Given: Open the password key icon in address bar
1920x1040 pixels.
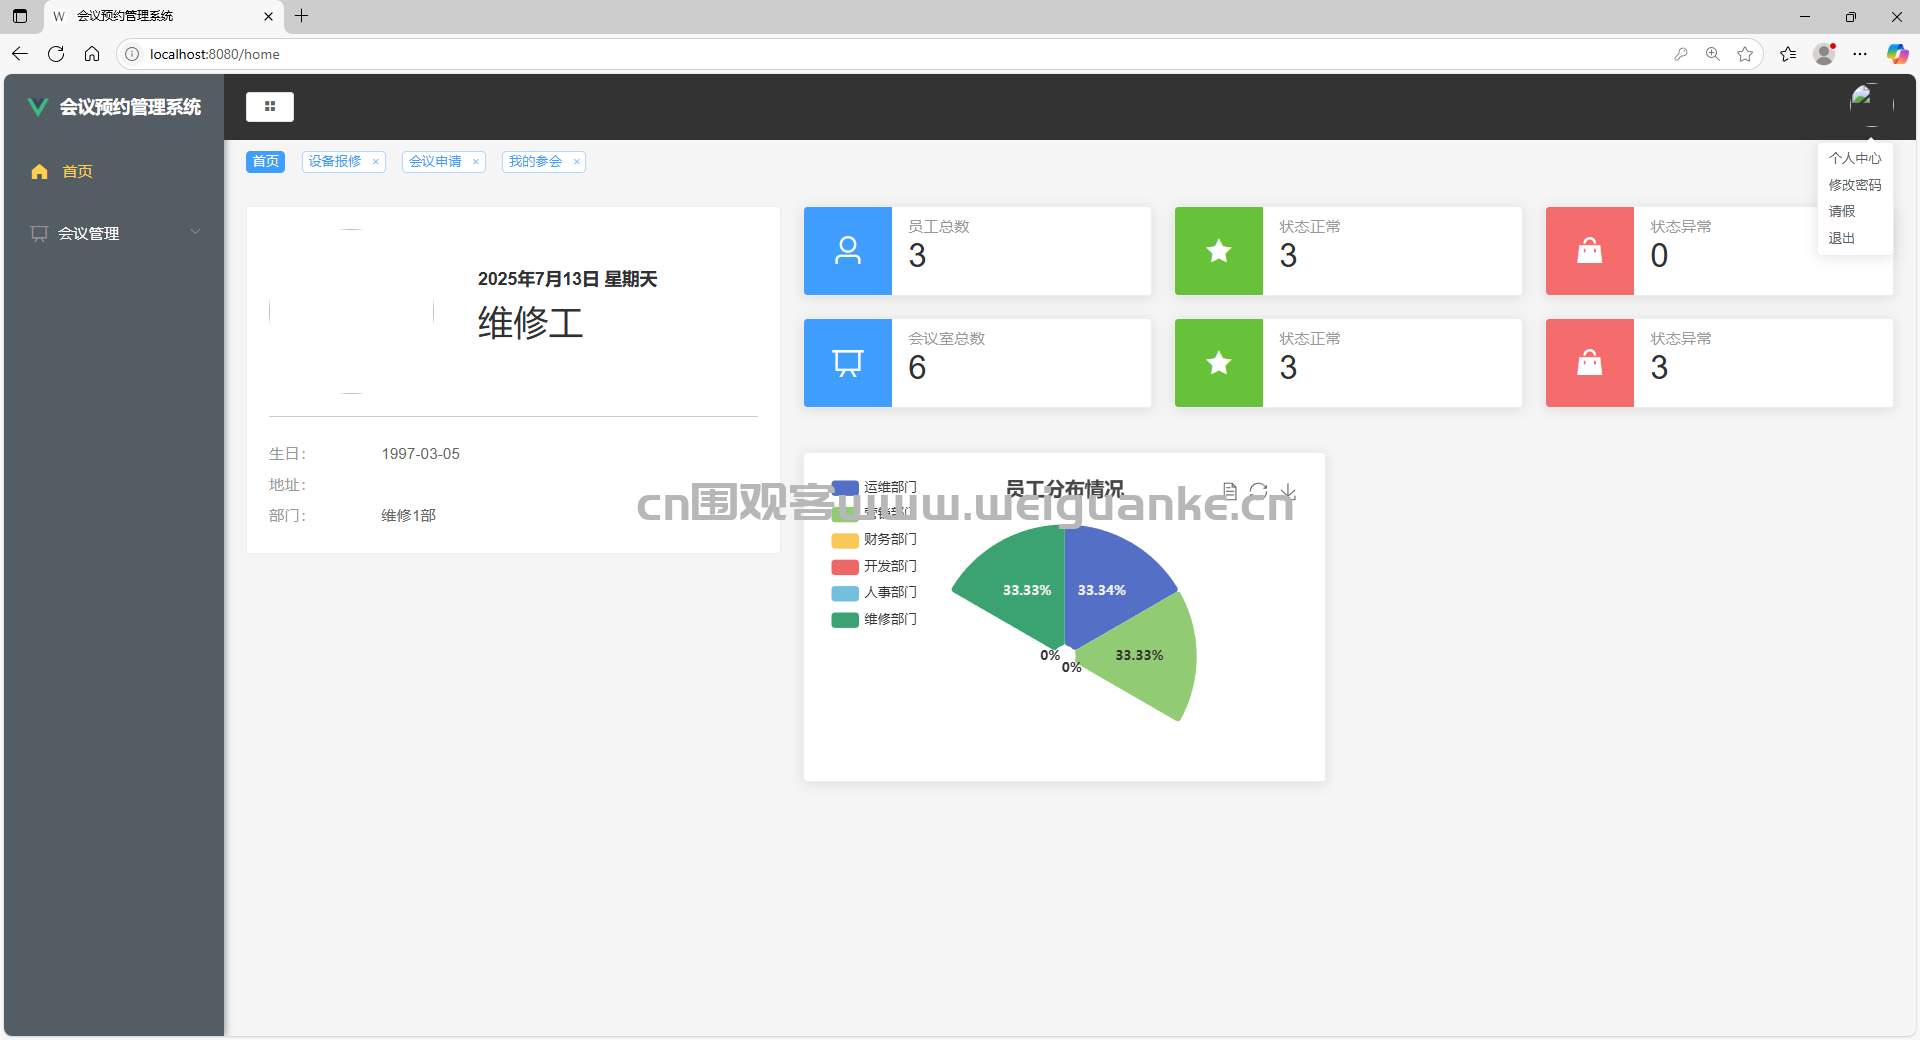Looking at the screenshot, I should click(x=1681, y=54).
